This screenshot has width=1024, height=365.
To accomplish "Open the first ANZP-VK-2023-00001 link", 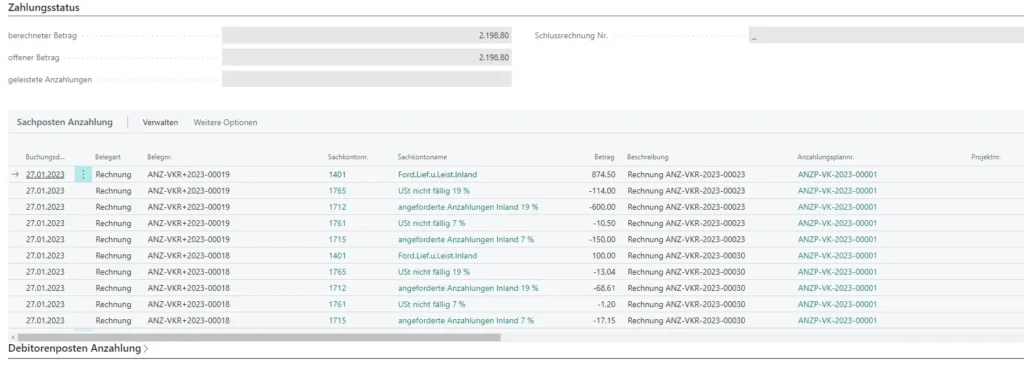I will point(837,174).
